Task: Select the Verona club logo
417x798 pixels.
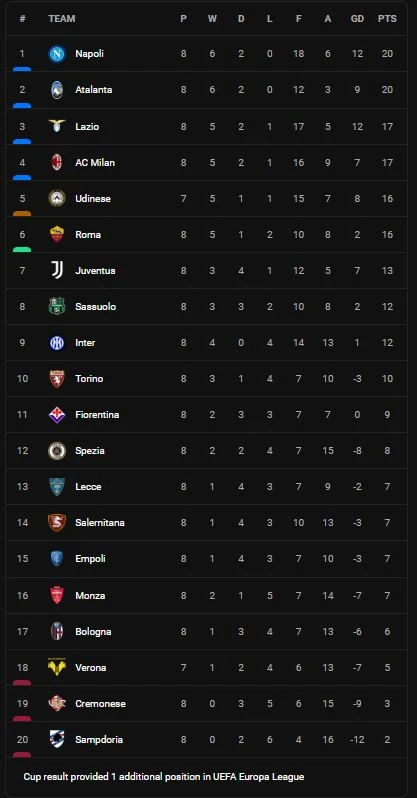Action: (x=57, y=667)
